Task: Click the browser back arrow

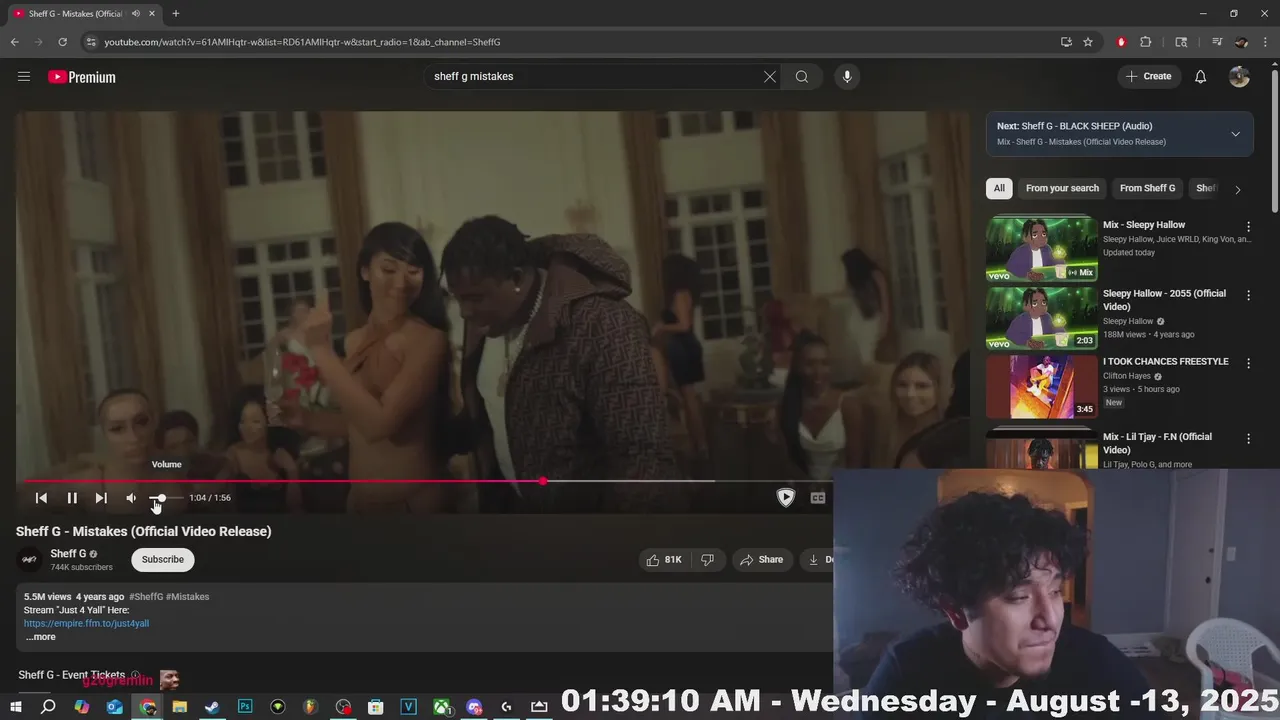Action: click(14, 42)
